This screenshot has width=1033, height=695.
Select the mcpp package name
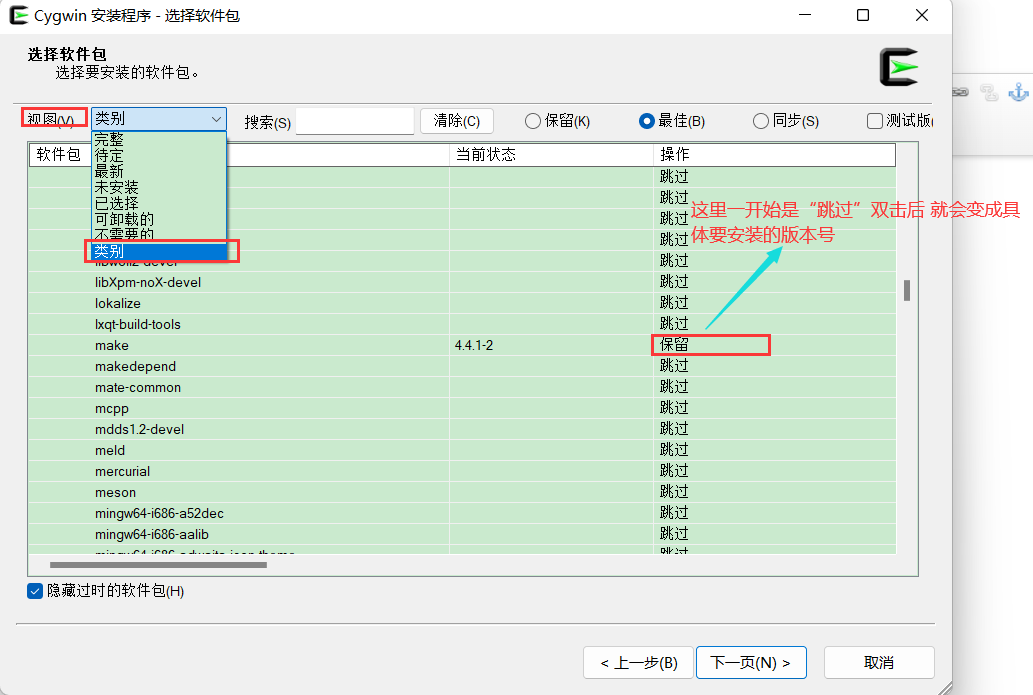pyautogui.click(x=112, y=409)
